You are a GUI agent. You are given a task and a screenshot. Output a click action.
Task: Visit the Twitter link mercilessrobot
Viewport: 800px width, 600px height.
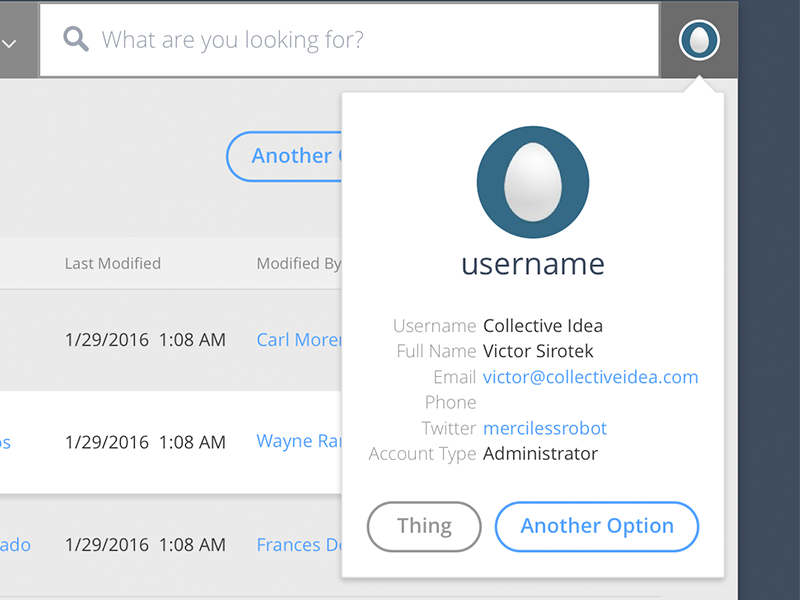545,428
